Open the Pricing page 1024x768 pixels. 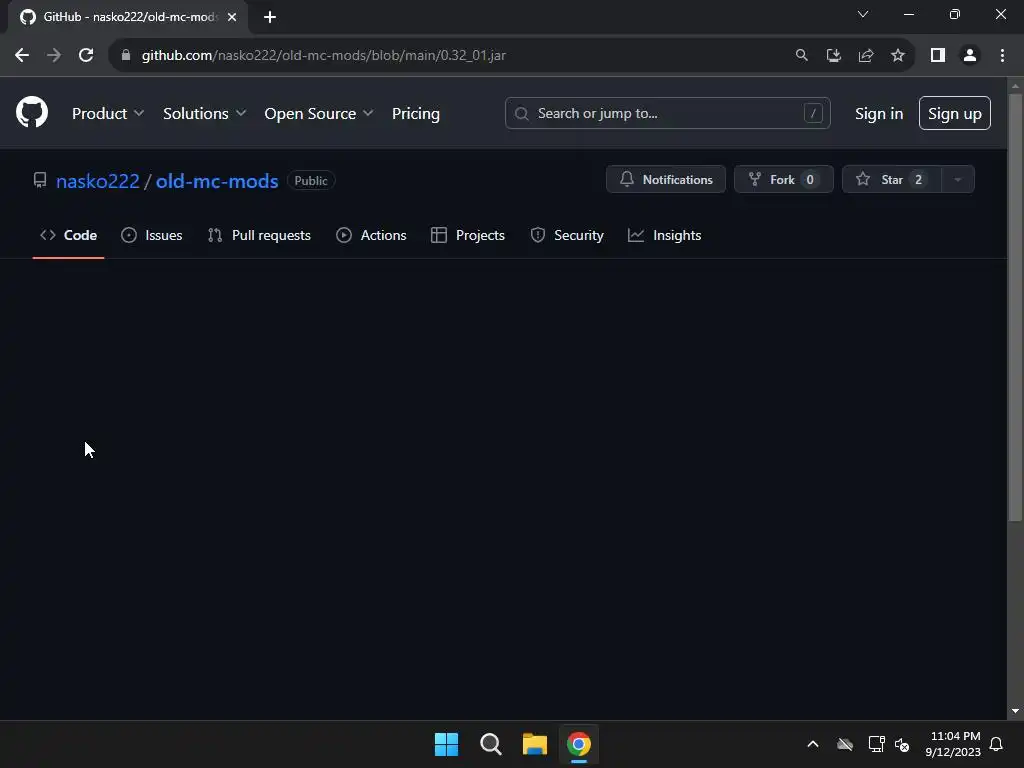coord(416,114)
